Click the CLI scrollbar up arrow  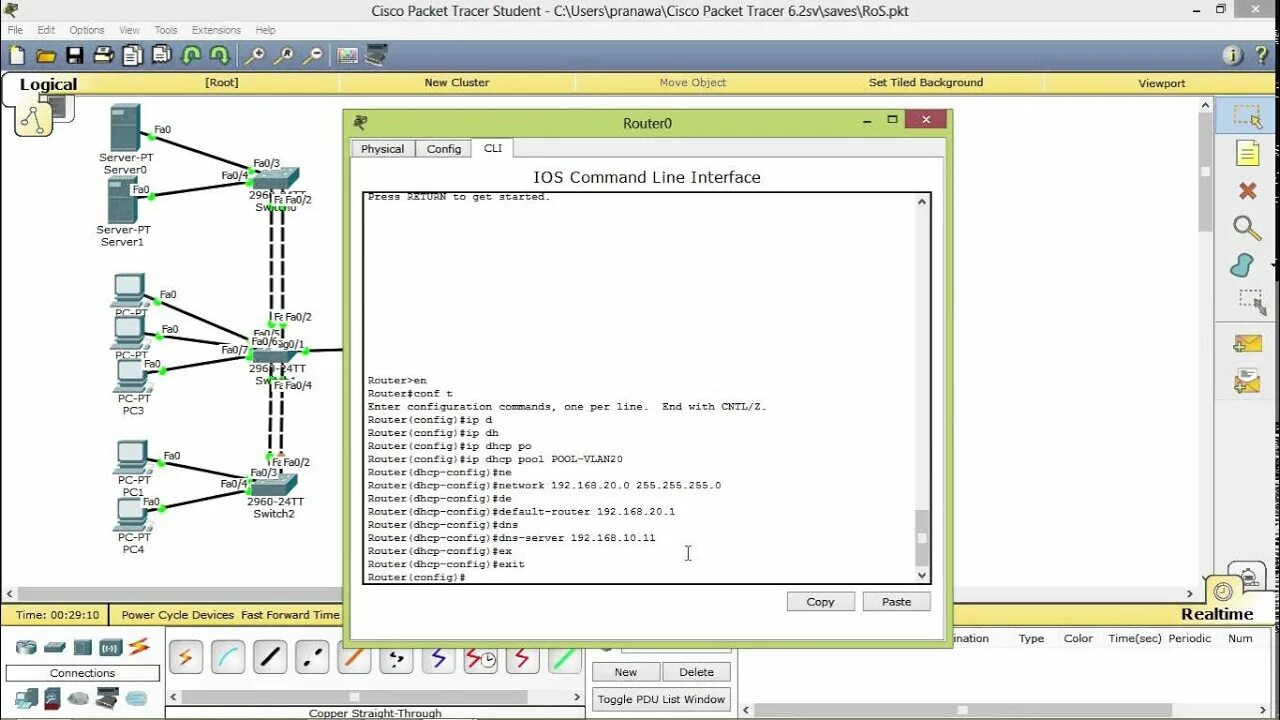pos(922,202)
